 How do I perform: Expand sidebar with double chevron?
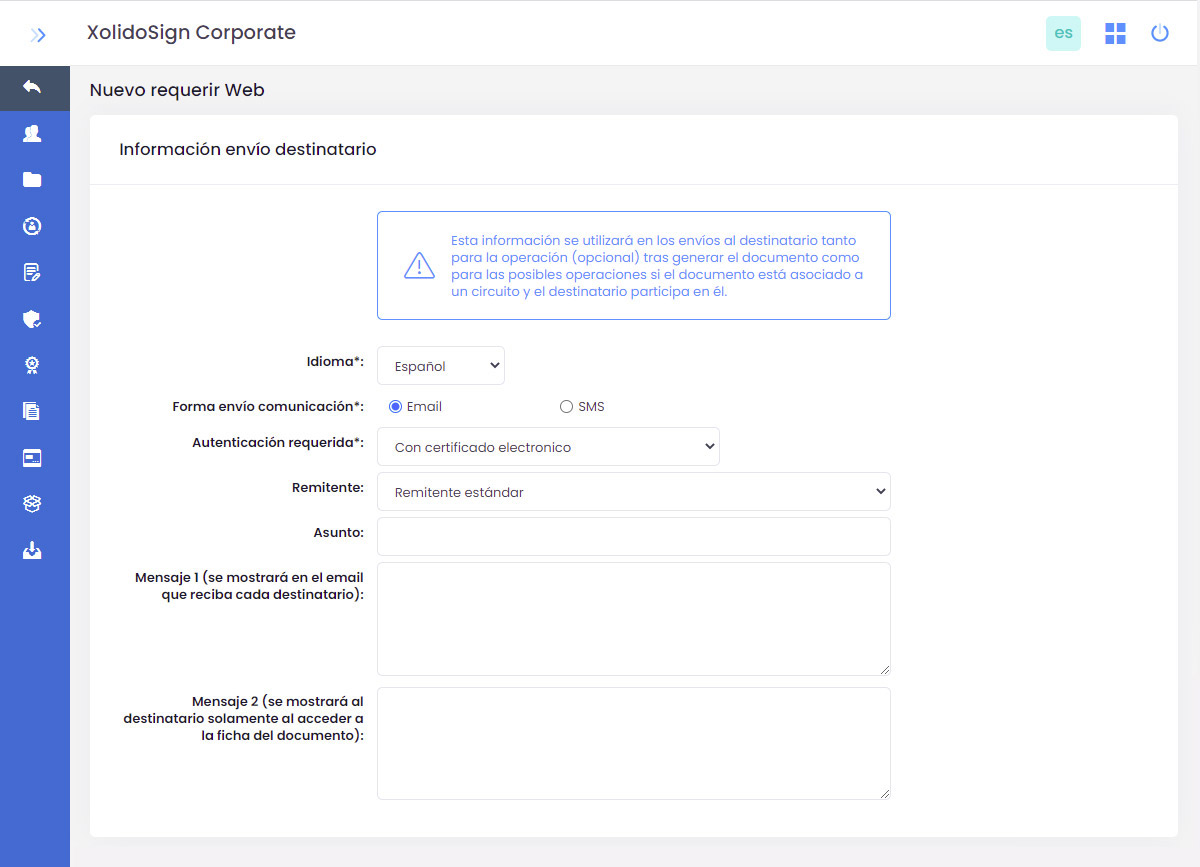(x=38, y=35)
